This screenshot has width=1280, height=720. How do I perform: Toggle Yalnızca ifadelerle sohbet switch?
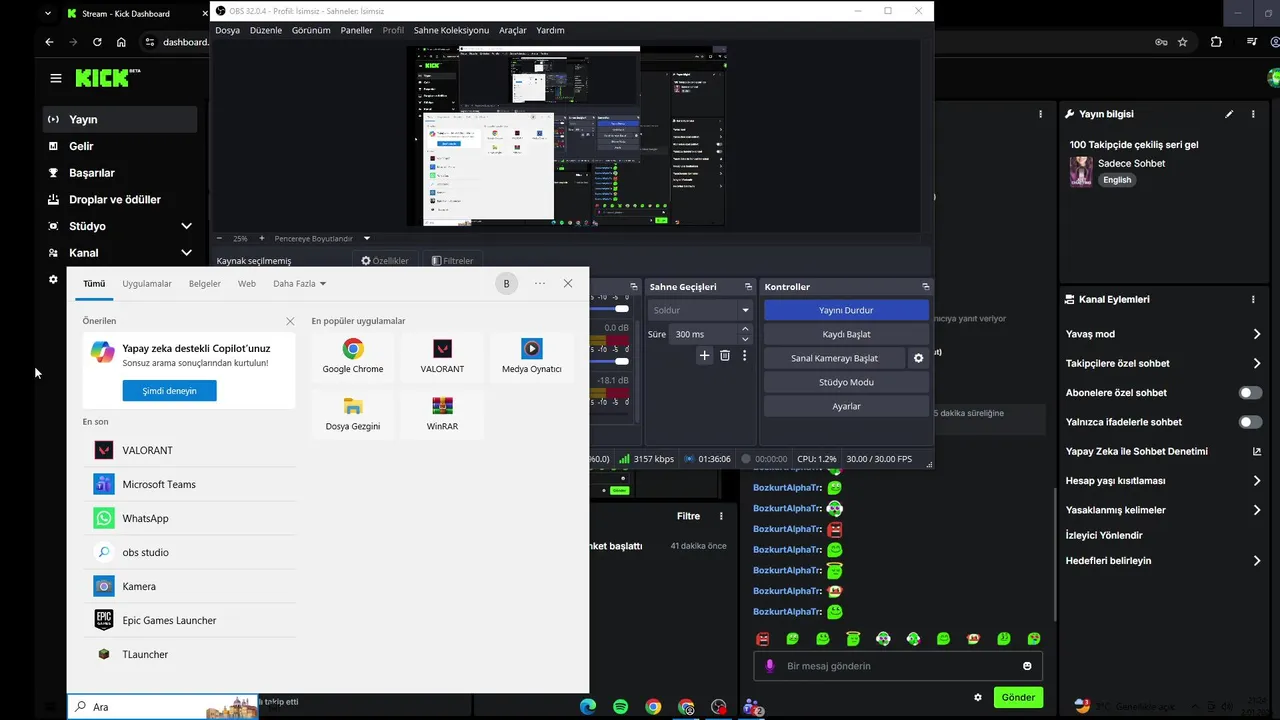(1250, 422)
